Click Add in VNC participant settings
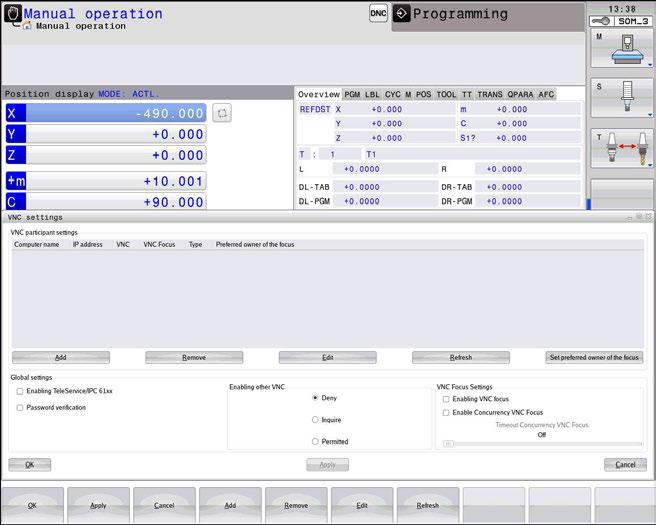 pos(61,358)
